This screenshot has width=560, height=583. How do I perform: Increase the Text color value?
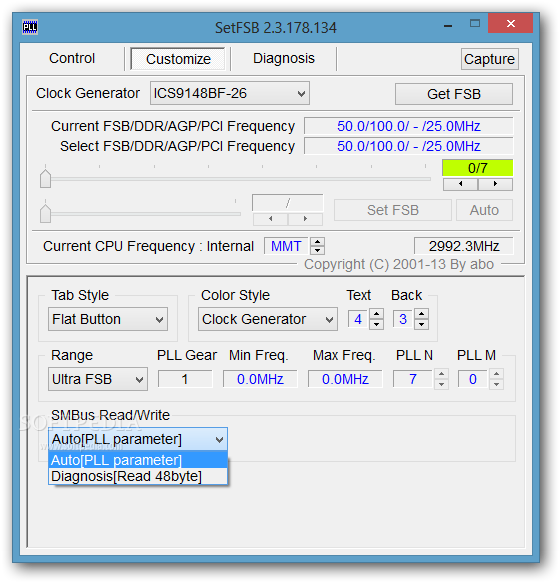[376, 314]
